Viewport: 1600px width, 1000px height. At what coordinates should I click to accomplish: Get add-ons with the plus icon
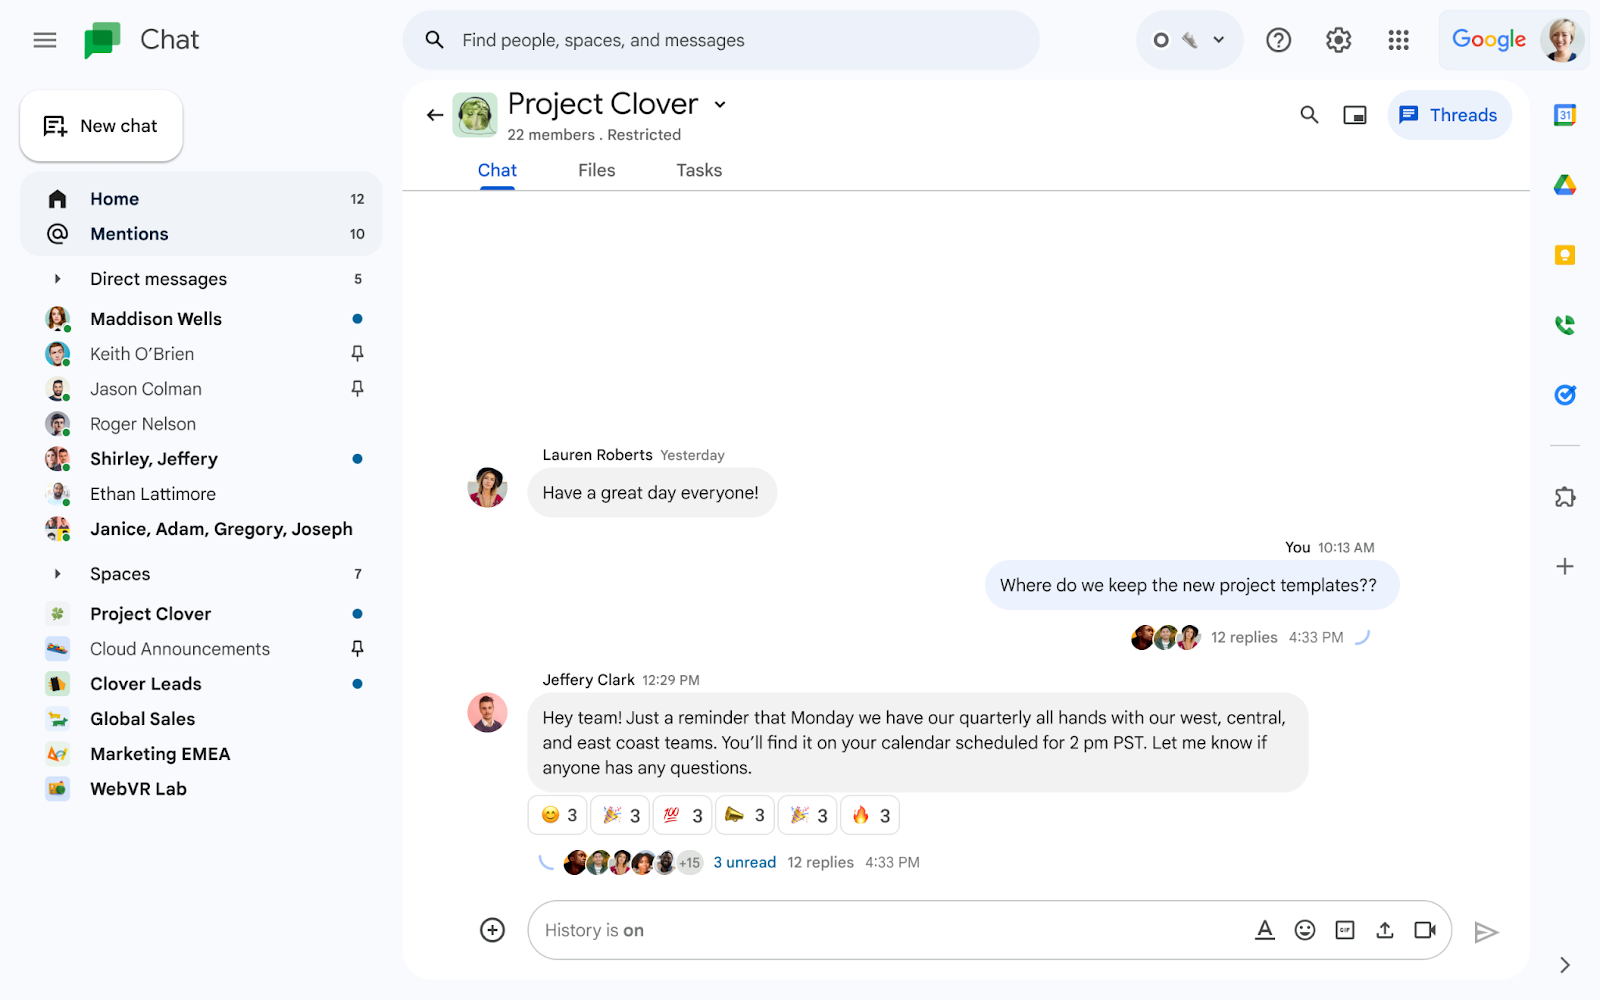click(x=1565, y=567)
